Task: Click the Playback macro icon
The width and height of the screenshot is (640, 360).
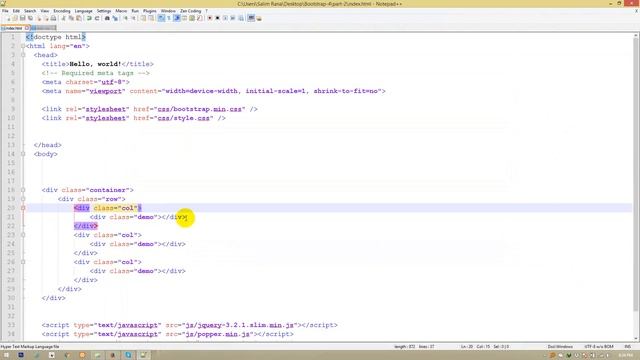Action: coord(225,18)
